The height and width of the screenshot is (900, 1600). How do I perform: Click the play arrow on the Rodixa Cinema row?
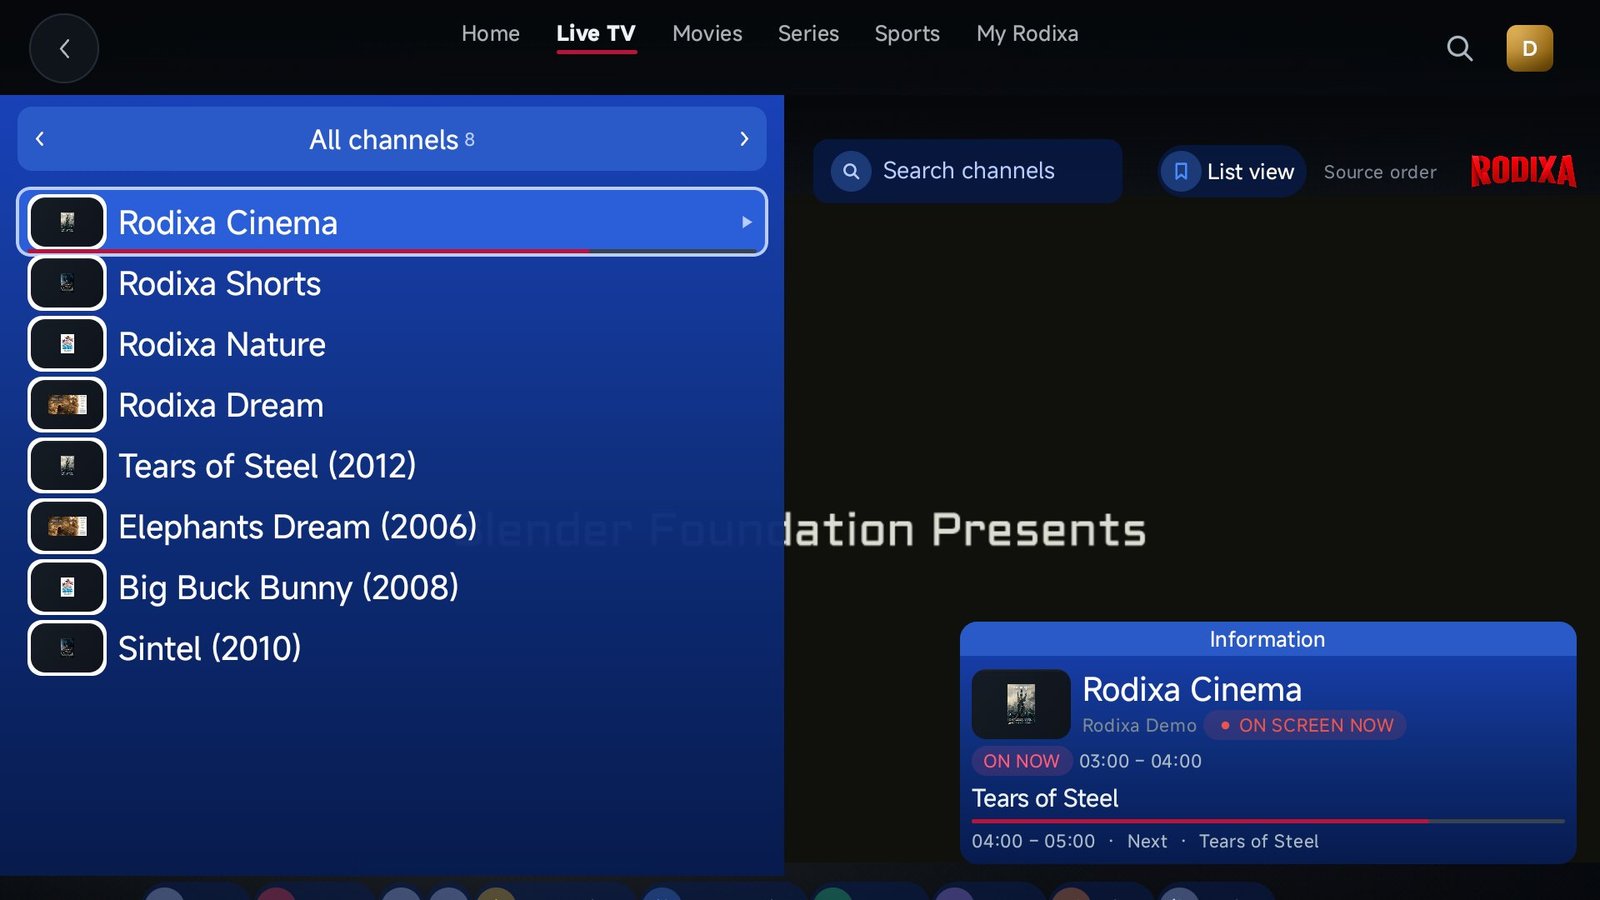point(746,222)
